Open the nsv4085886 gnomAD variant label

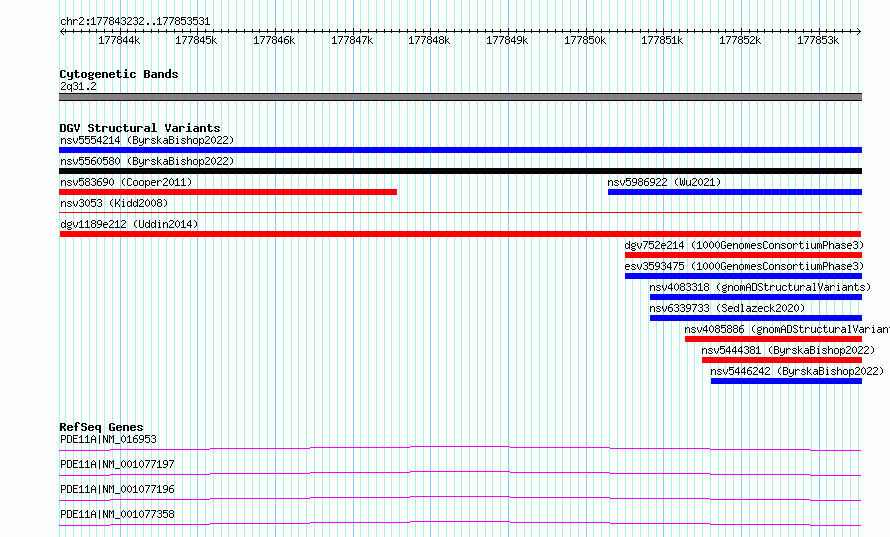pyautogui.click(x=787, y=329)
